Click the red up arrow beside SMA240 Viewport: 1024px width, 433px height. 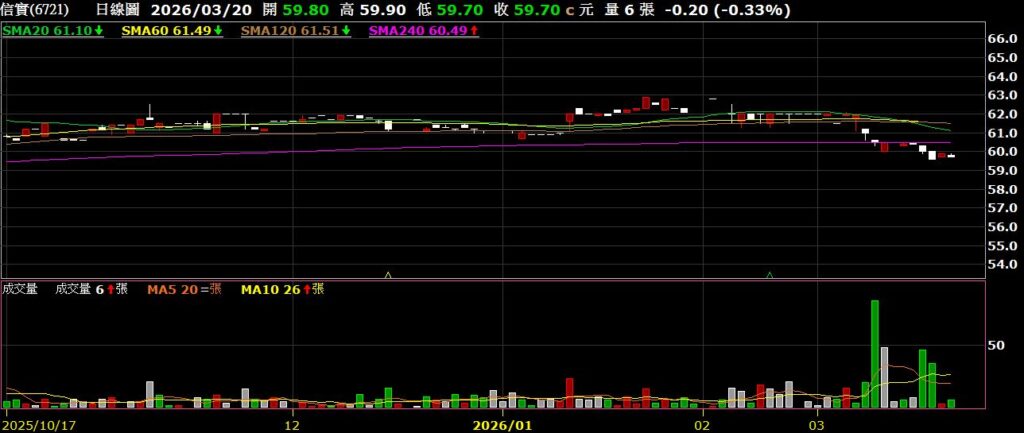click(473, 32)
